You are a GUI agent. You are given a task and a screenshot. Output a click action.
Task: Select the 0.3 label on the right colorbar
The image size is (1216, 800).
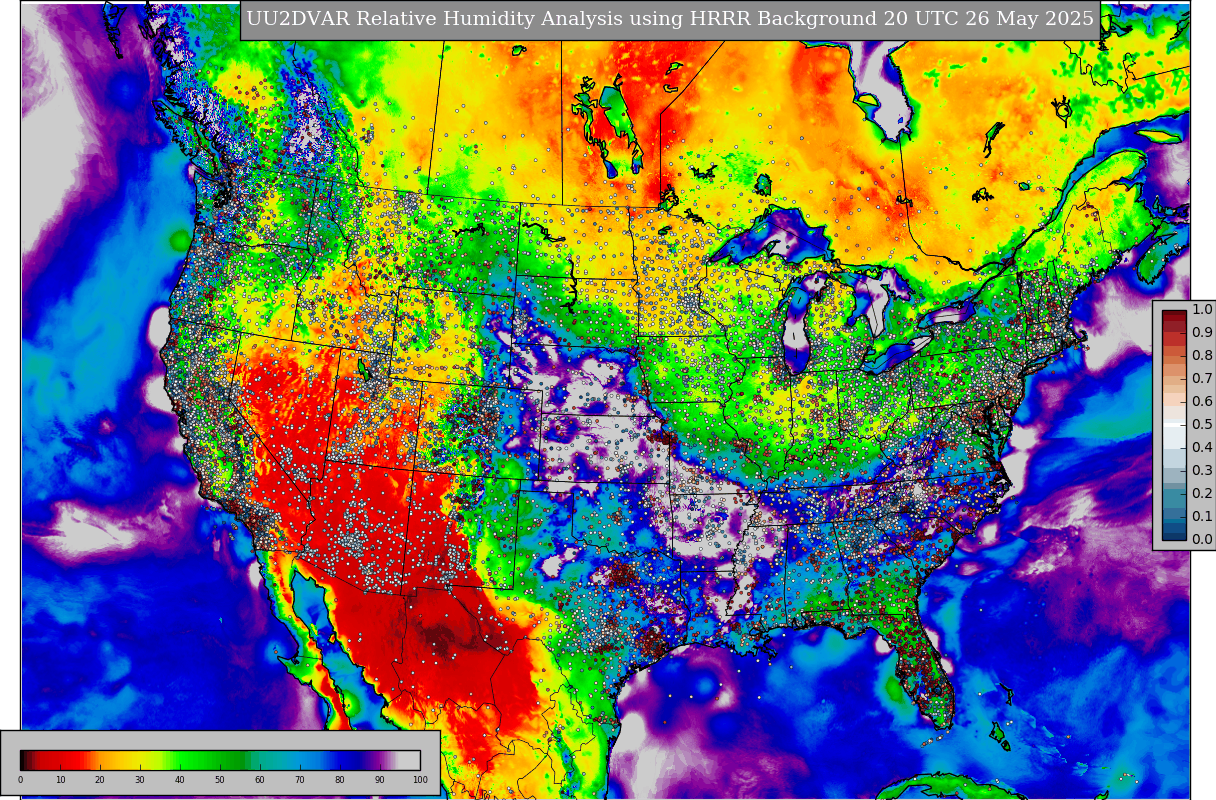point(1202,470)
